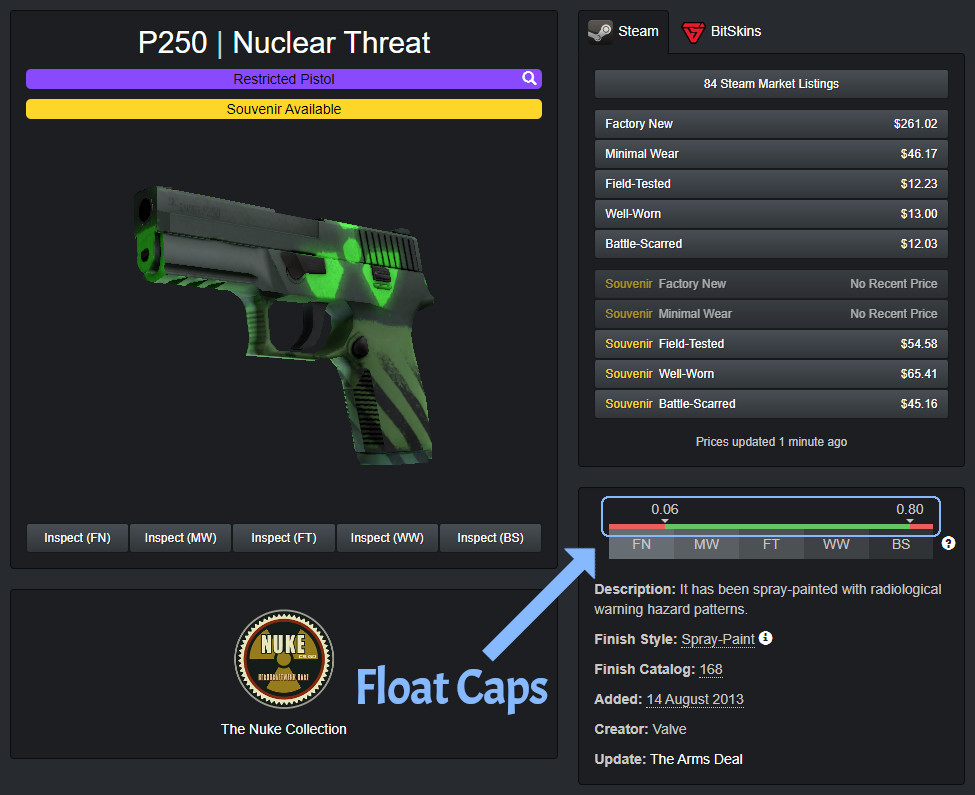The width and height of the screenshot is (975, 795).
Task: Open the Well-Worn $13.00 price row
Action: coord(771,213)
